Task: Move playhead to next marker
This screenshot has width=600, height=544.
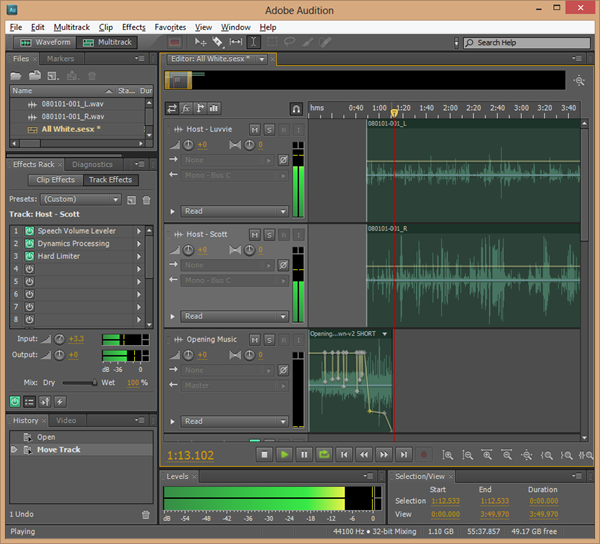Action: pos(404,454)
